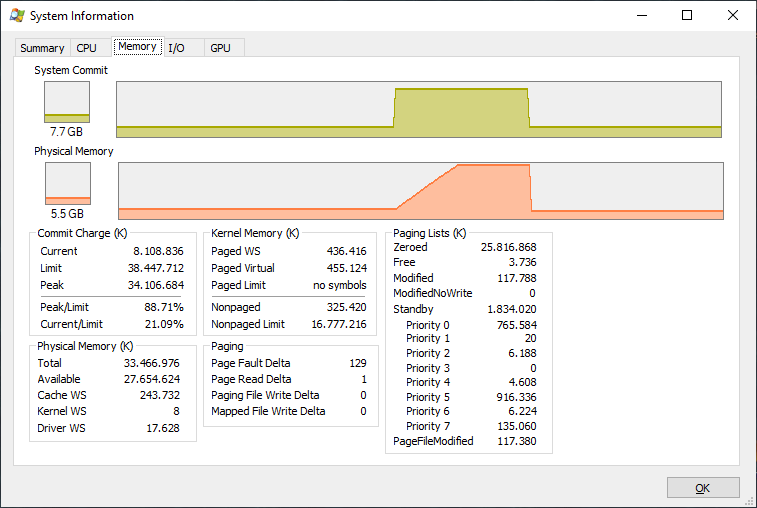Viewport: 757px width, 508px height.
Task: Click Zeroed value 25.816.868
Action: [x=508, y=247]
